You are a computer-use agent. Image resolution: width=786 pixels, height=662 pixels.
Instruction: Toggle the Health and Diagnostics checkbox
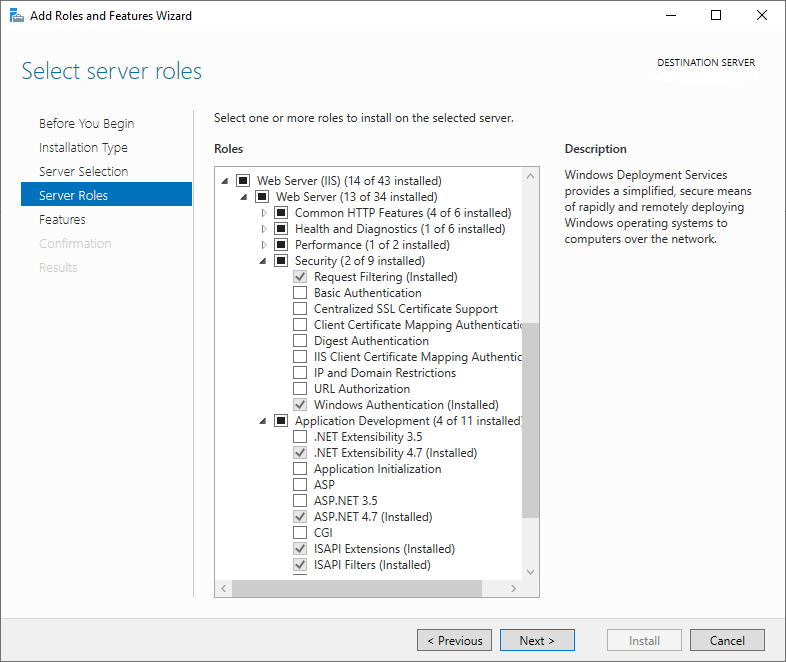pyautogui.click(x=281, y=229)
